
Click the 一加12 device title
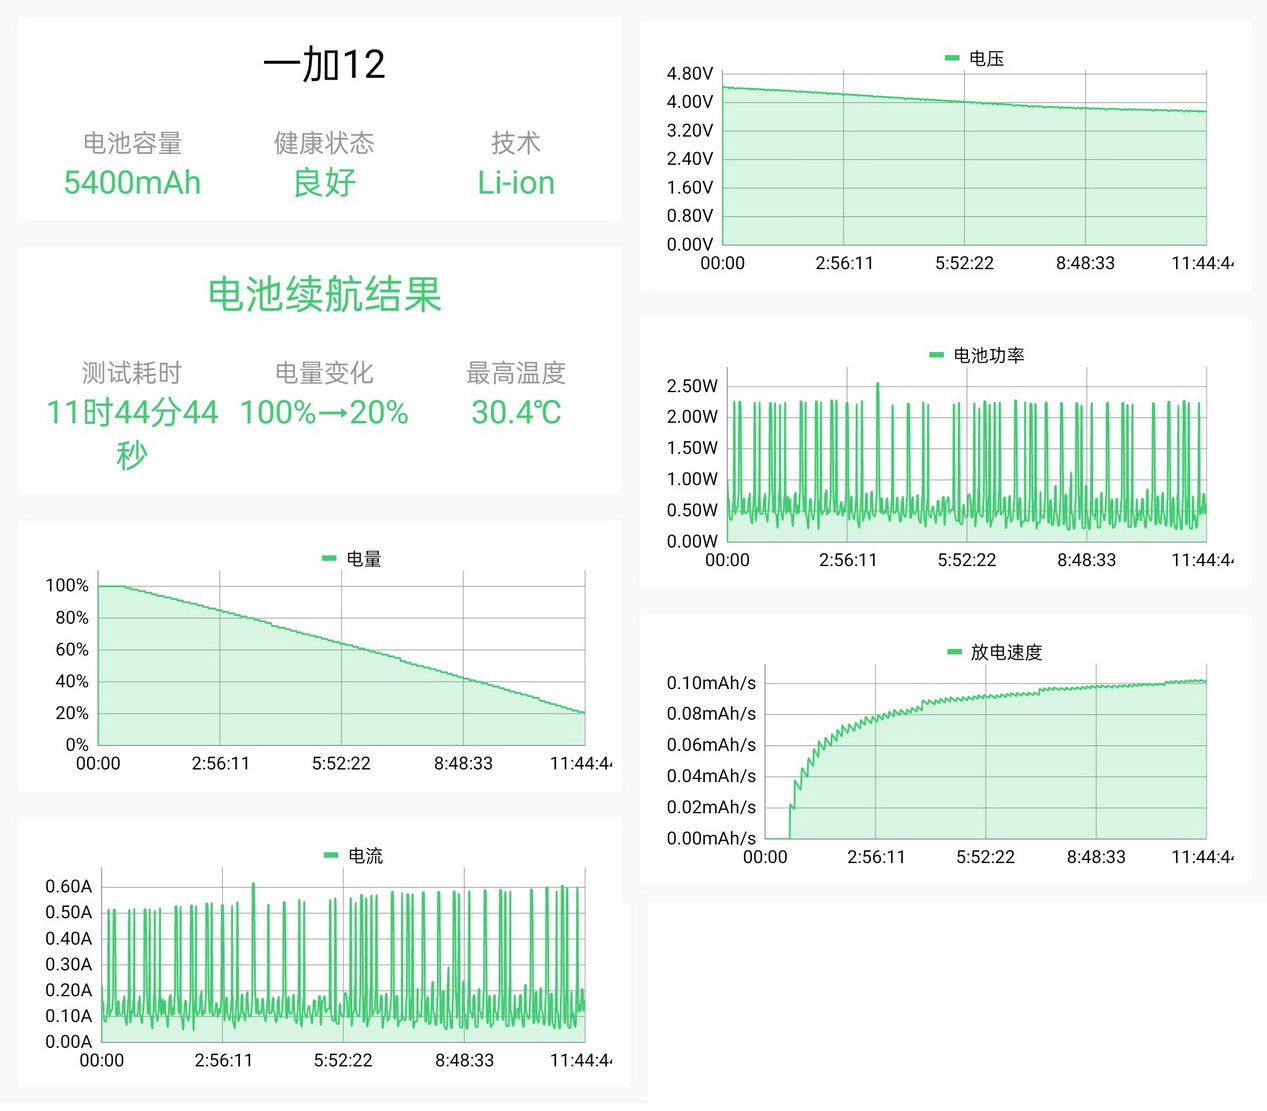[x=324, y=65]
